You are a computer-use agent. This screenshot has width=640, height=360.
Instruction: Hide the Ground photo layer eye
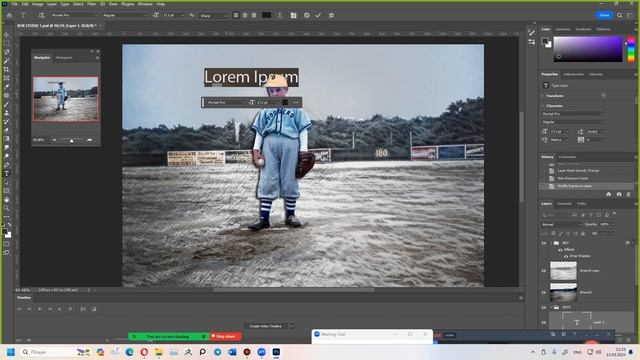click(x=544, y=292)
